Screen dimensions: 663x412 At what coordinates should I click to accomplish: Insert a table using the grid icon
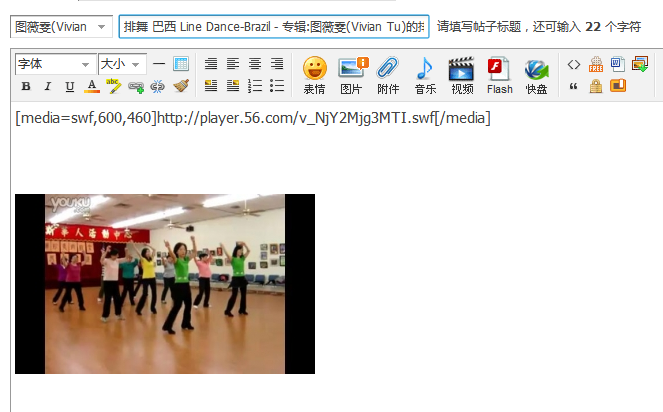[x=181, y=64]
